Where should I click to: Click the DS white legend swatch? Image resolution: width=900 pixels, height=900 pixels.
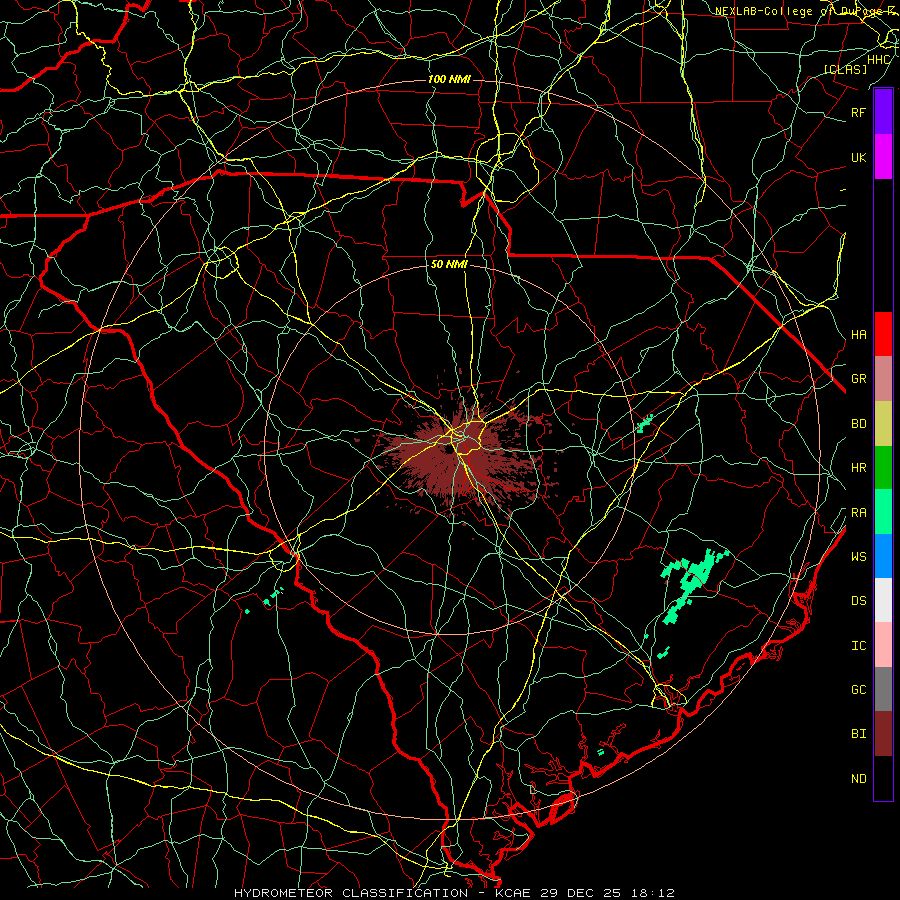click(x=883, y=600)
